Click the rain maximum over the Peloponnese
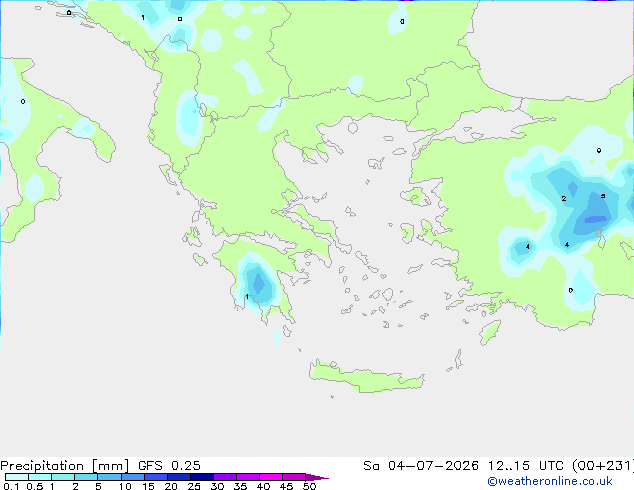Viewport: 634px width, 490px height. pyautogui.click(x=258, y=284)
